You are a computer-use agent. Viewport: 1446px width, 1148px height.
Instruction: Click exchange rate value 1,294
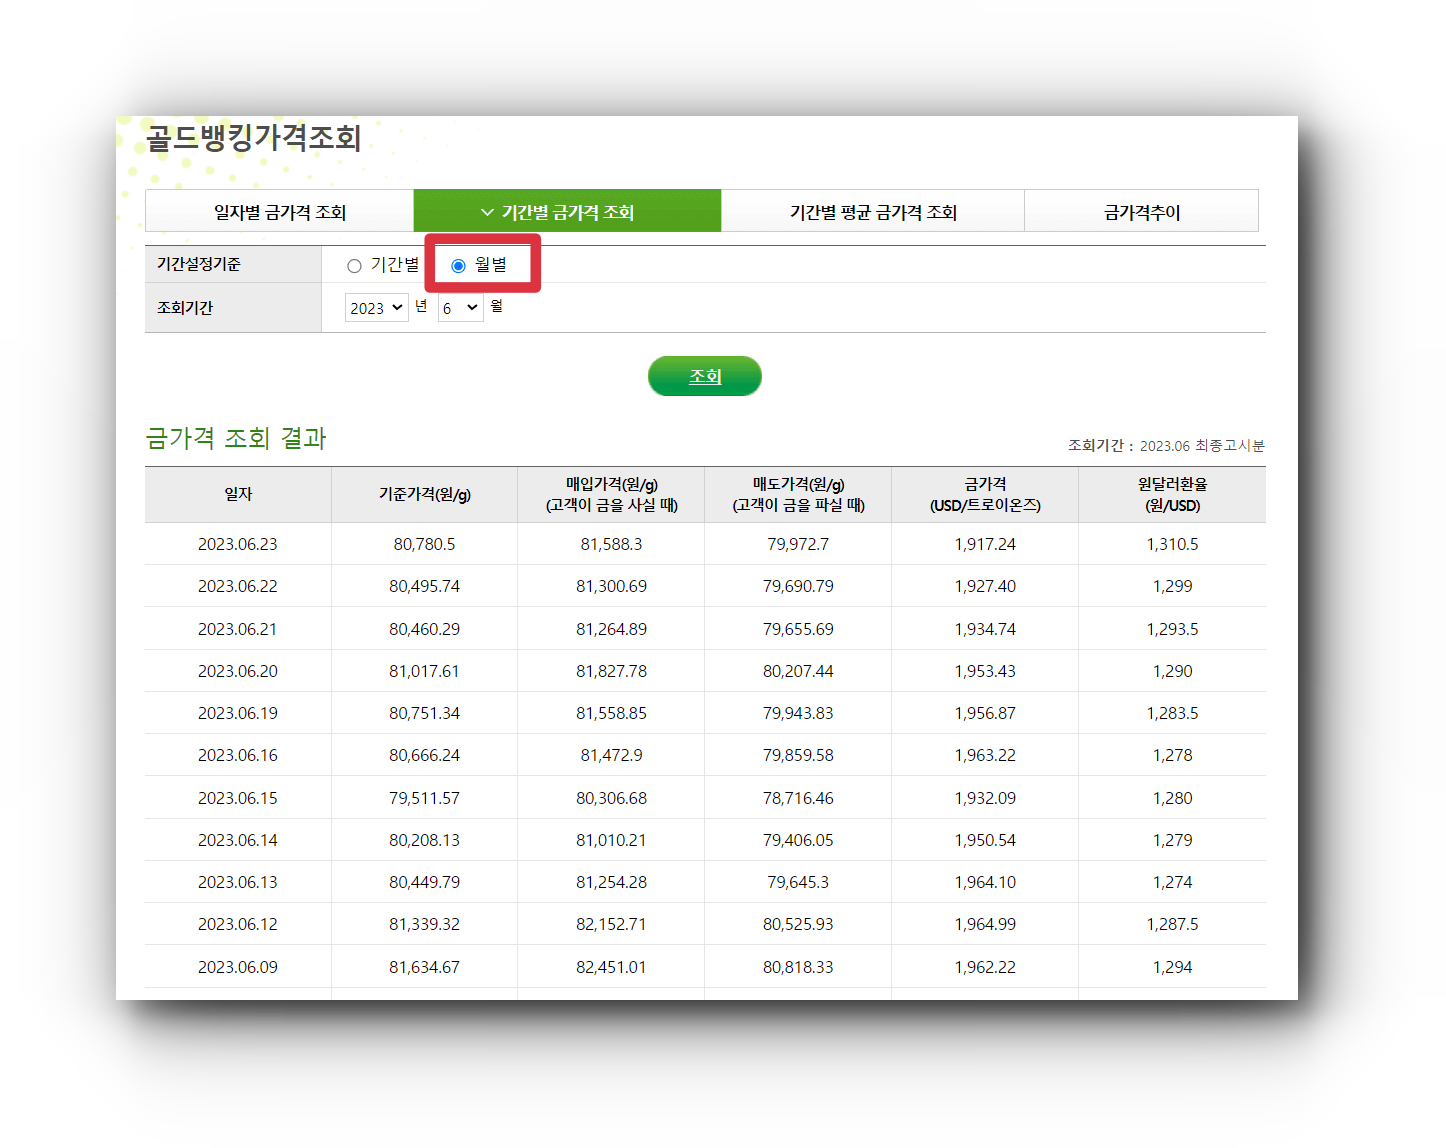point(1172,967)
